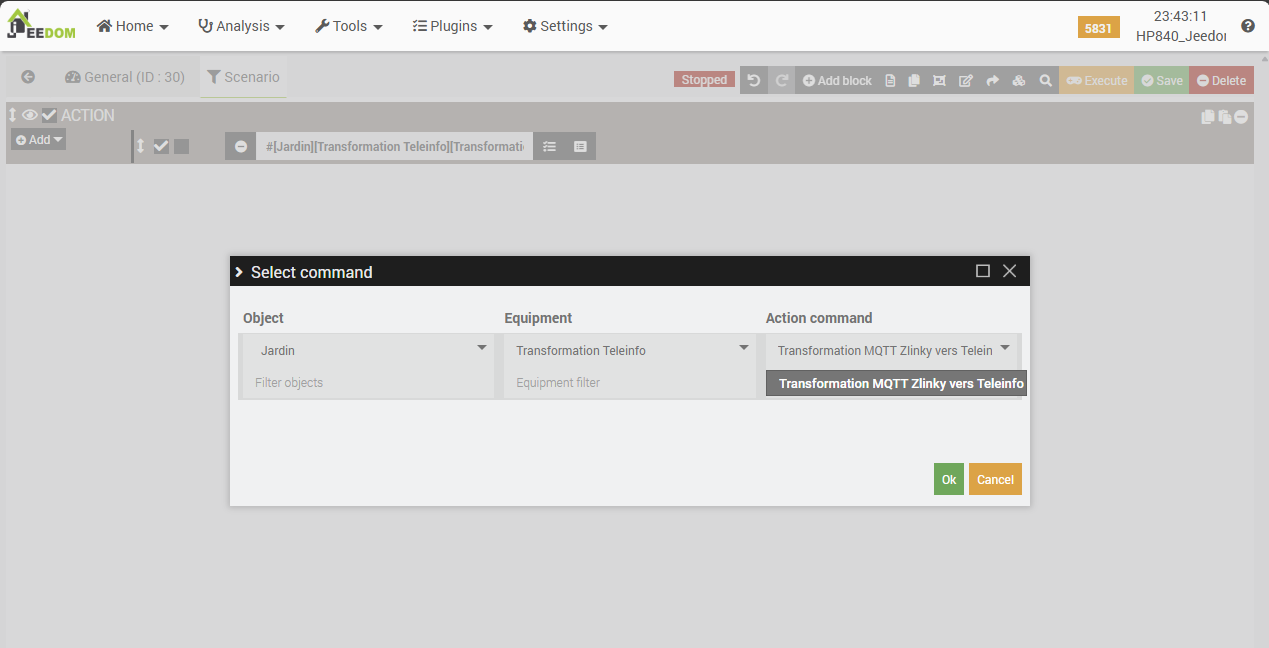
Task: Select highlighted Transformation MQTT Zlinky vers Teleinfo option
Action: (x=897, y=383)
